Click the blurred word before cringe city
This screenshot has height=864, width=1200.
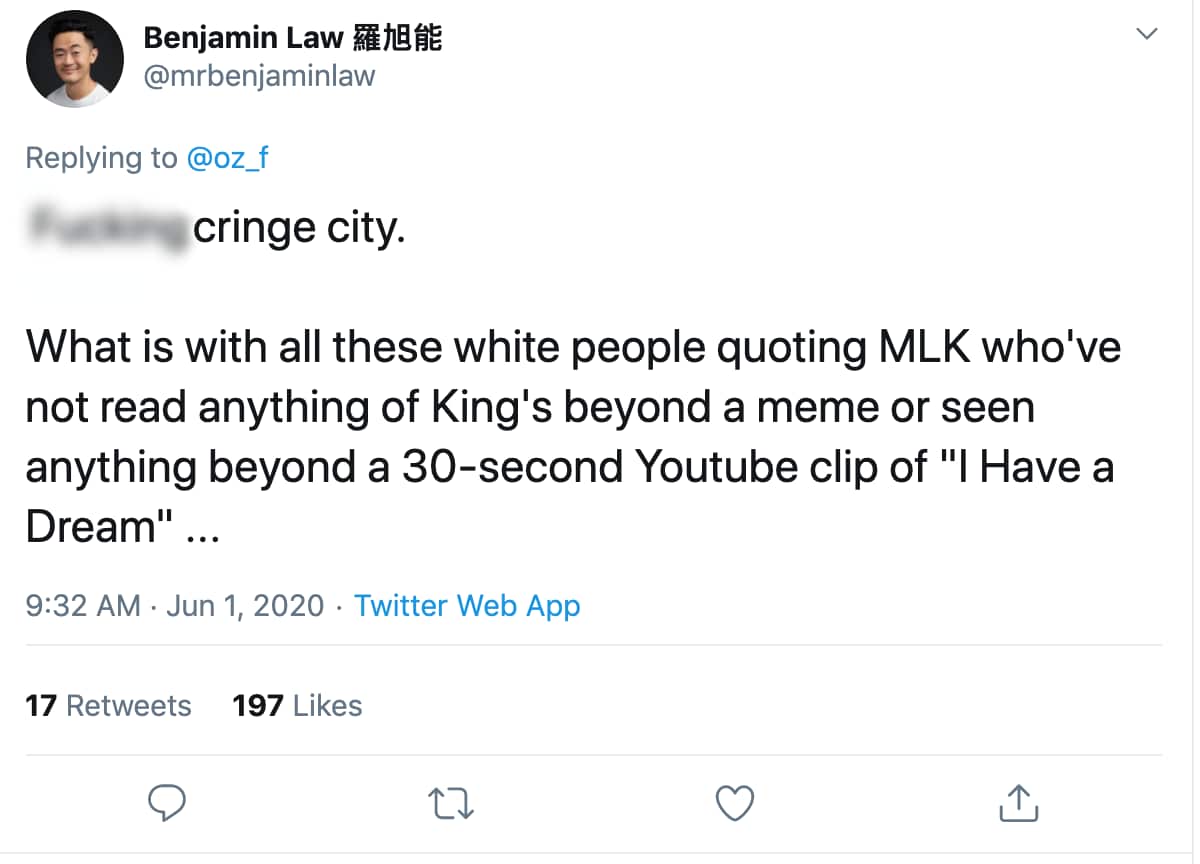107,226
